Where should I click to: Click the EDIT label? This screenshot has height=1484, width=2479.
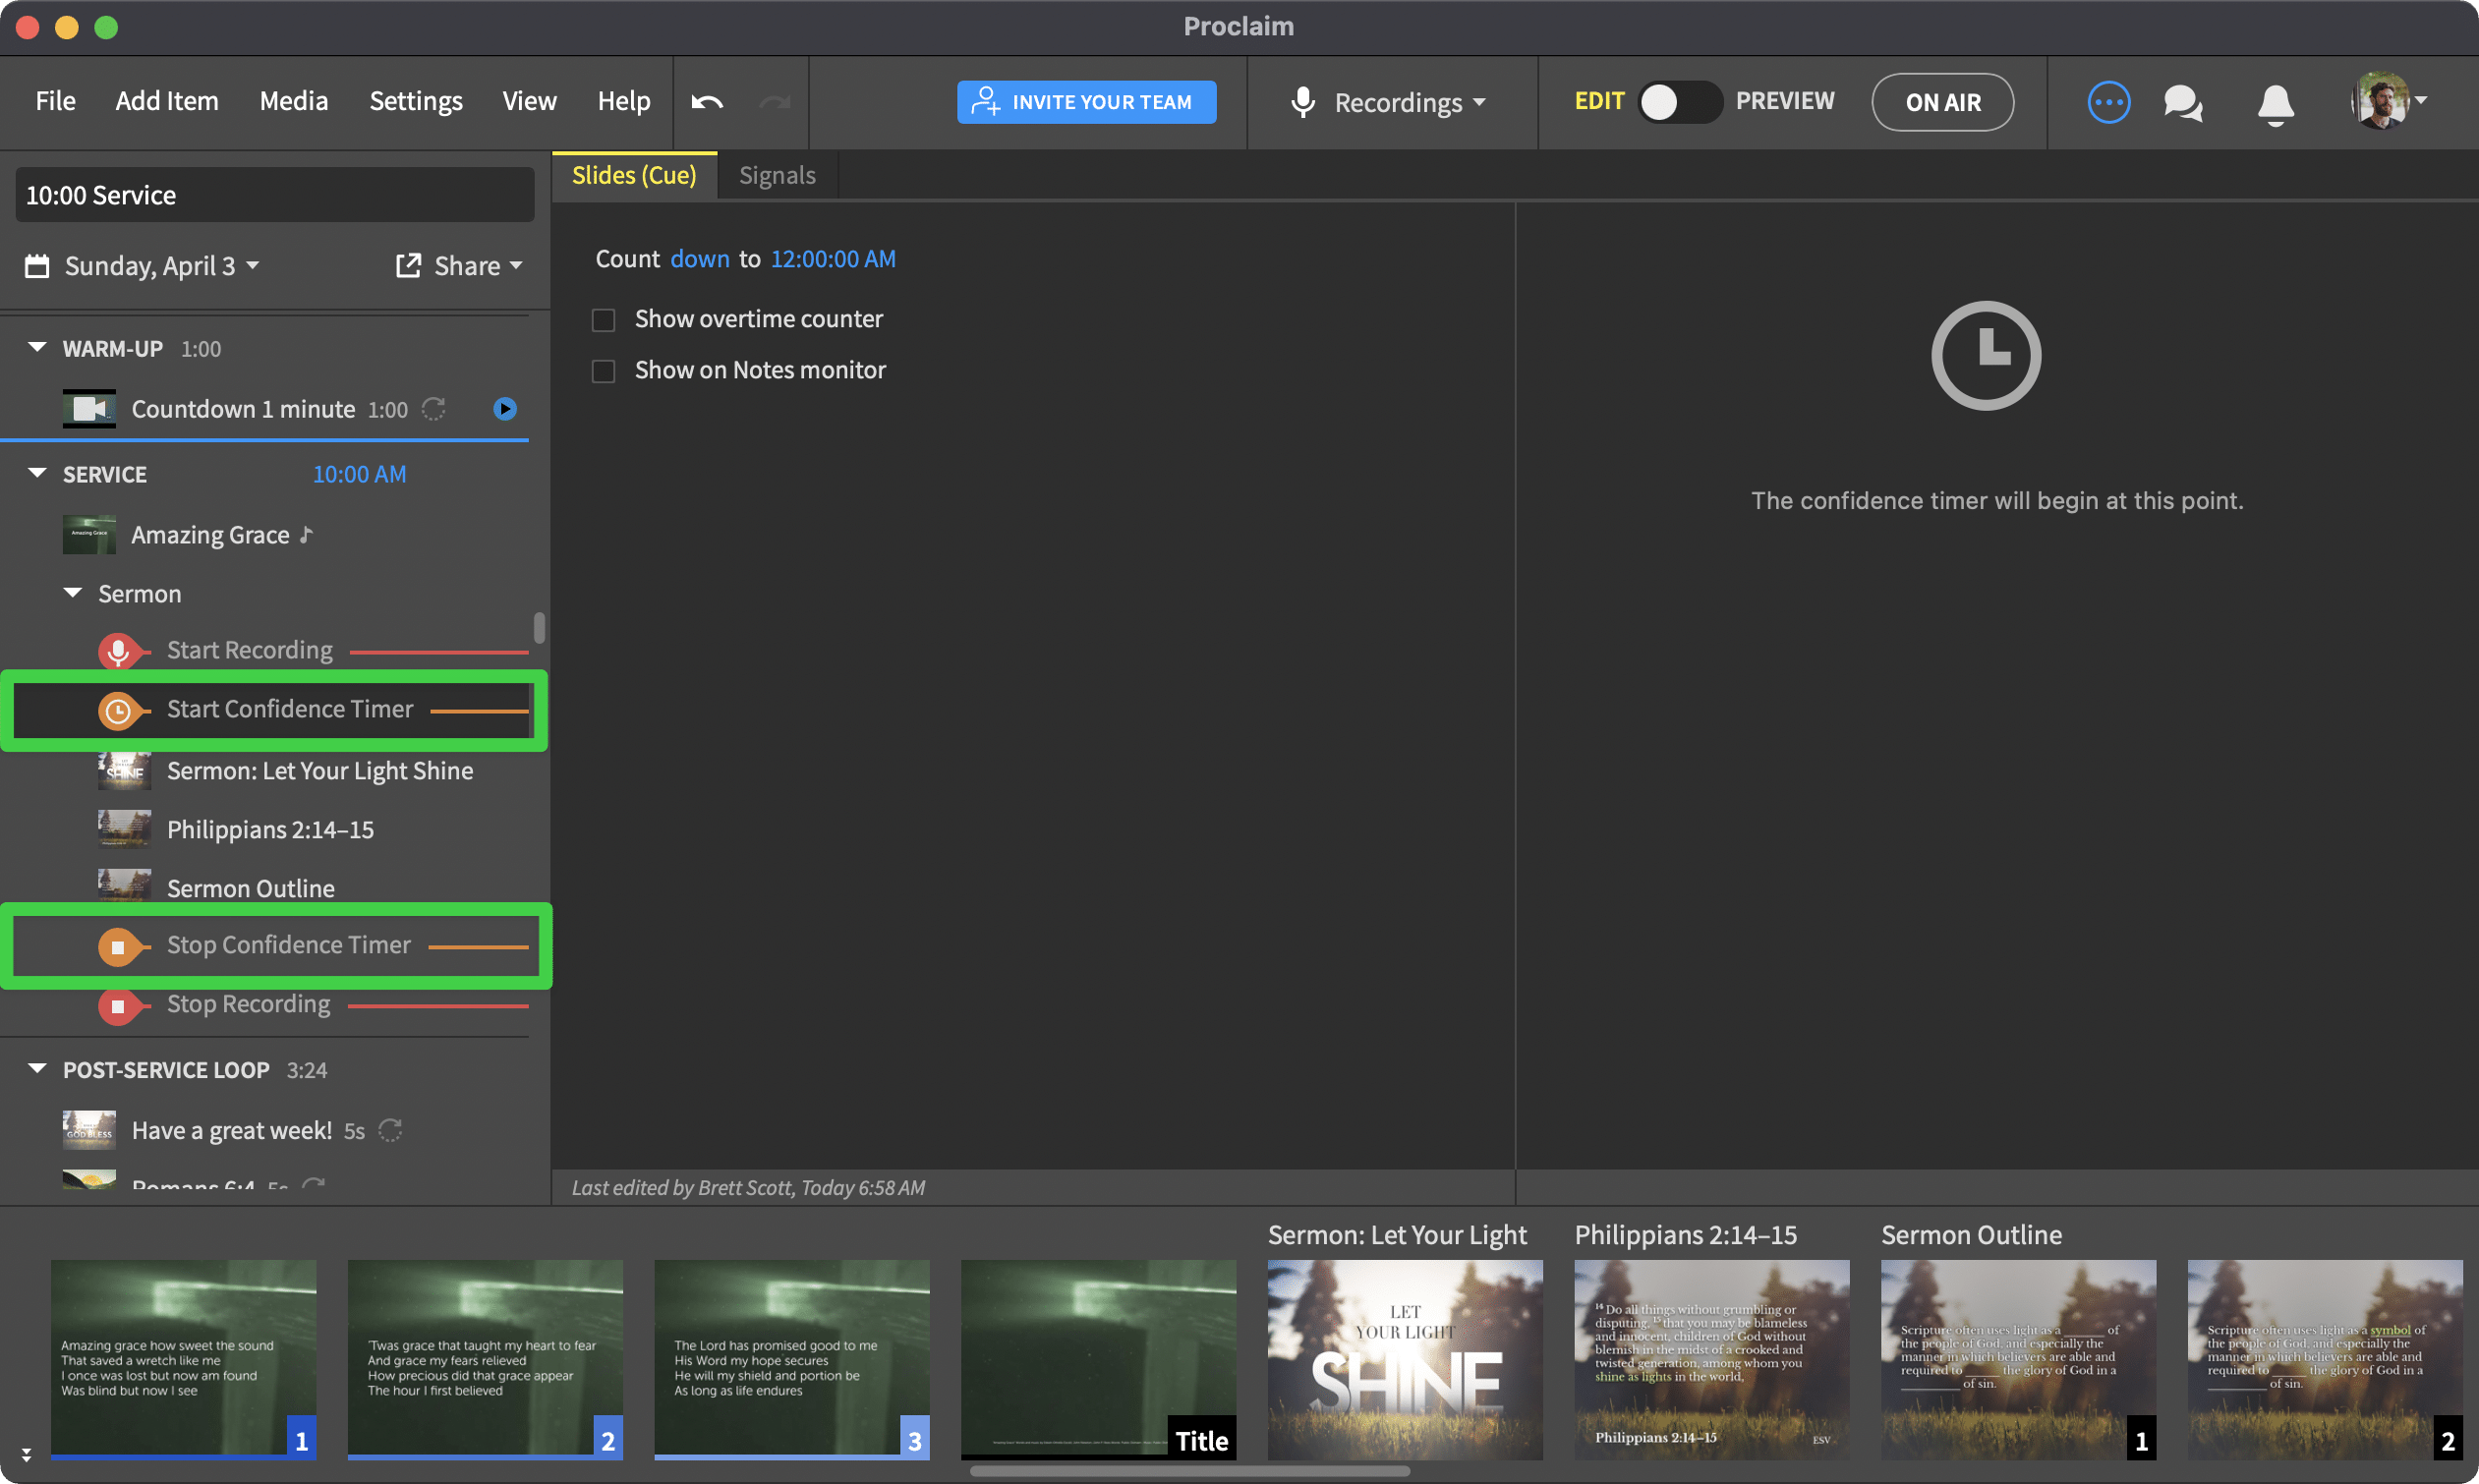1599,101
